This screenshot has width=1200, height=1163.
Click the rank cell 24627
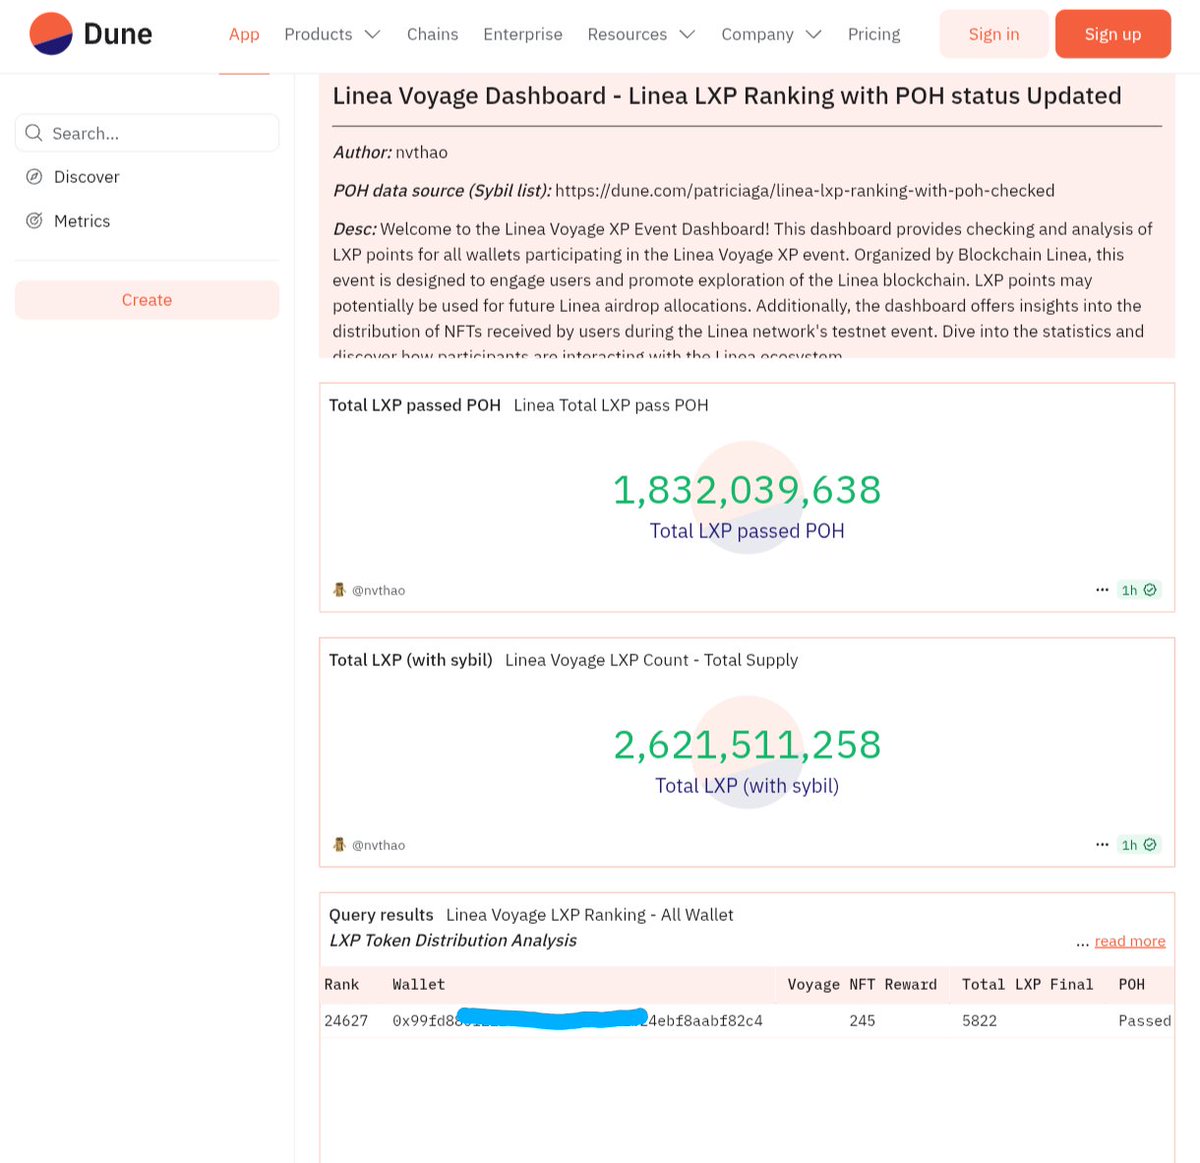pos(346,1021)
